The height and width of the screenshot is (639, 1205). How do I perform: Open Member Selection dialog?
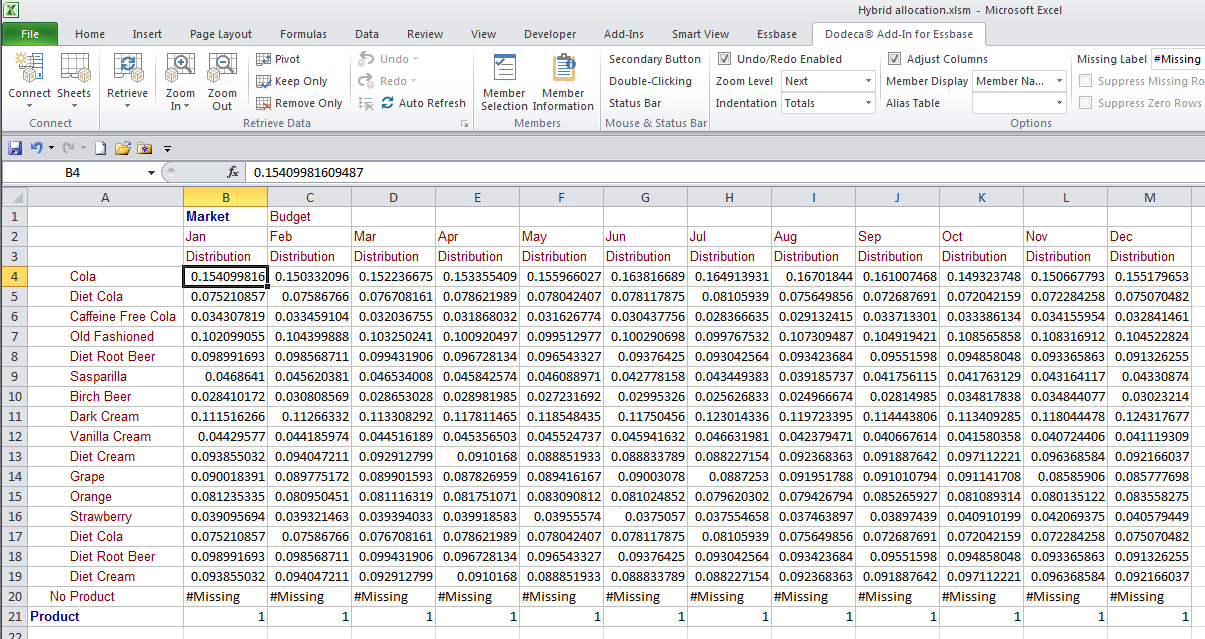tap(504, 82)
